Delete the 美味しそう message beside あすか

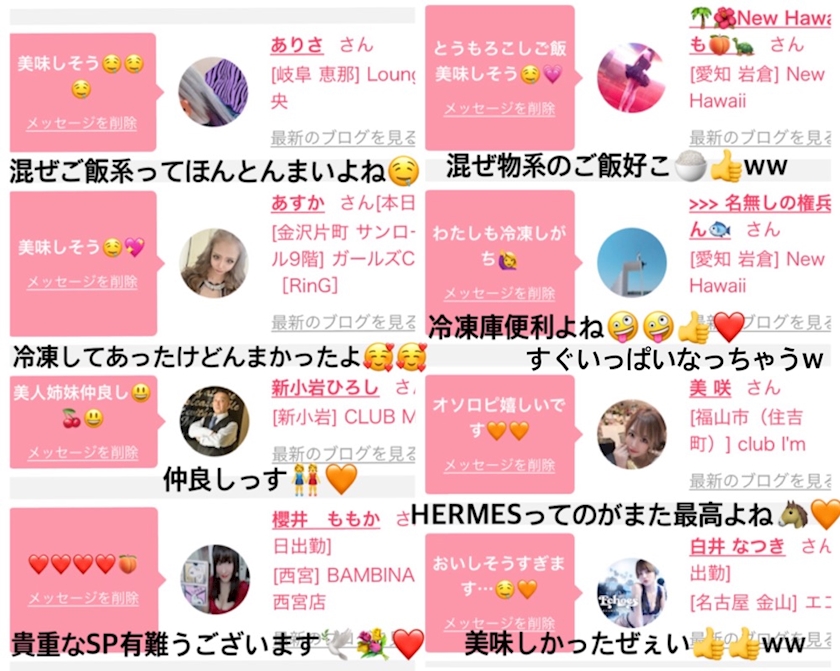coord(82,282)
